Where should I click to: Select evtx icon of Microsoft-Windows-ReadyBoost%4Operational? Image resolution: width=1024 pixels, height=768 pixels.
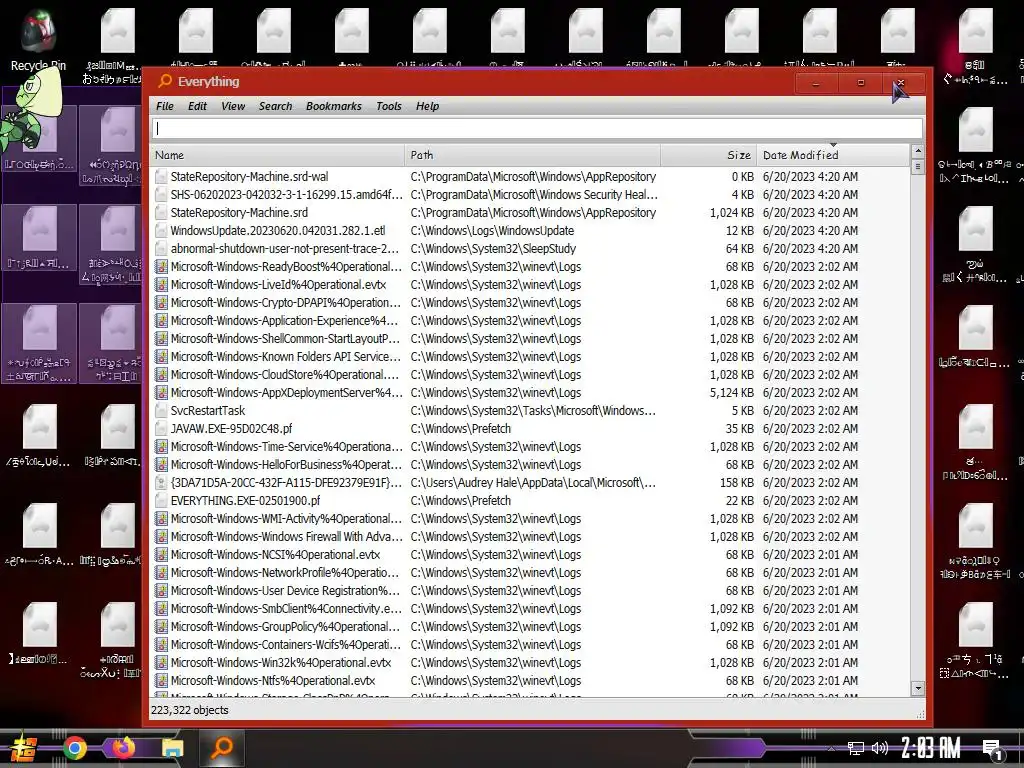click(x=161, y=266)
